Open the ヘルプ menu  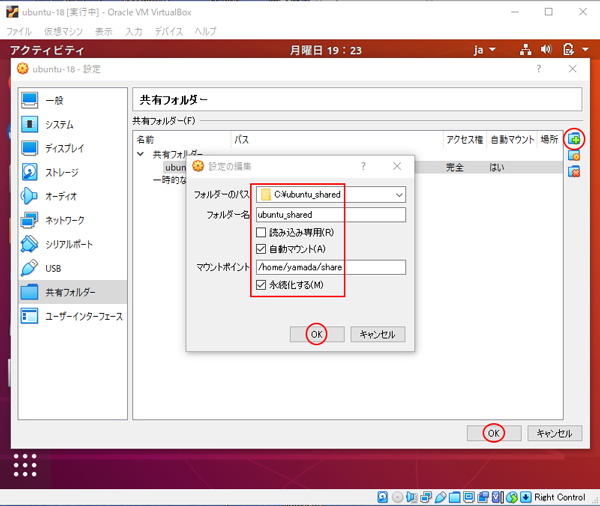click(x=205, y=31)
